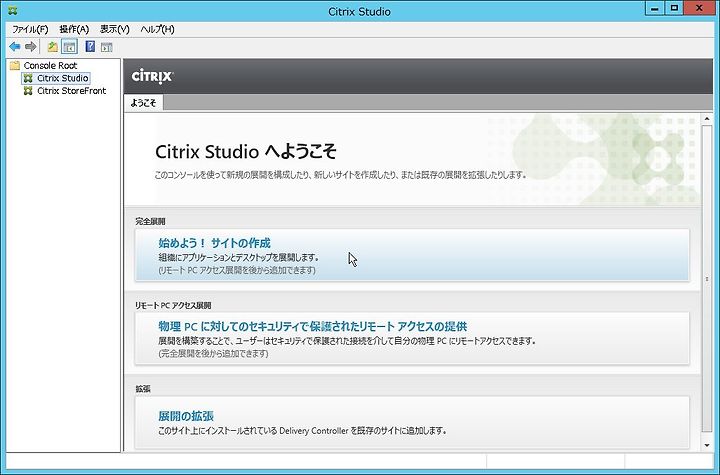
Task: Click Citrix Studio へようこそ heading
Action: click(x=246, y=152)
